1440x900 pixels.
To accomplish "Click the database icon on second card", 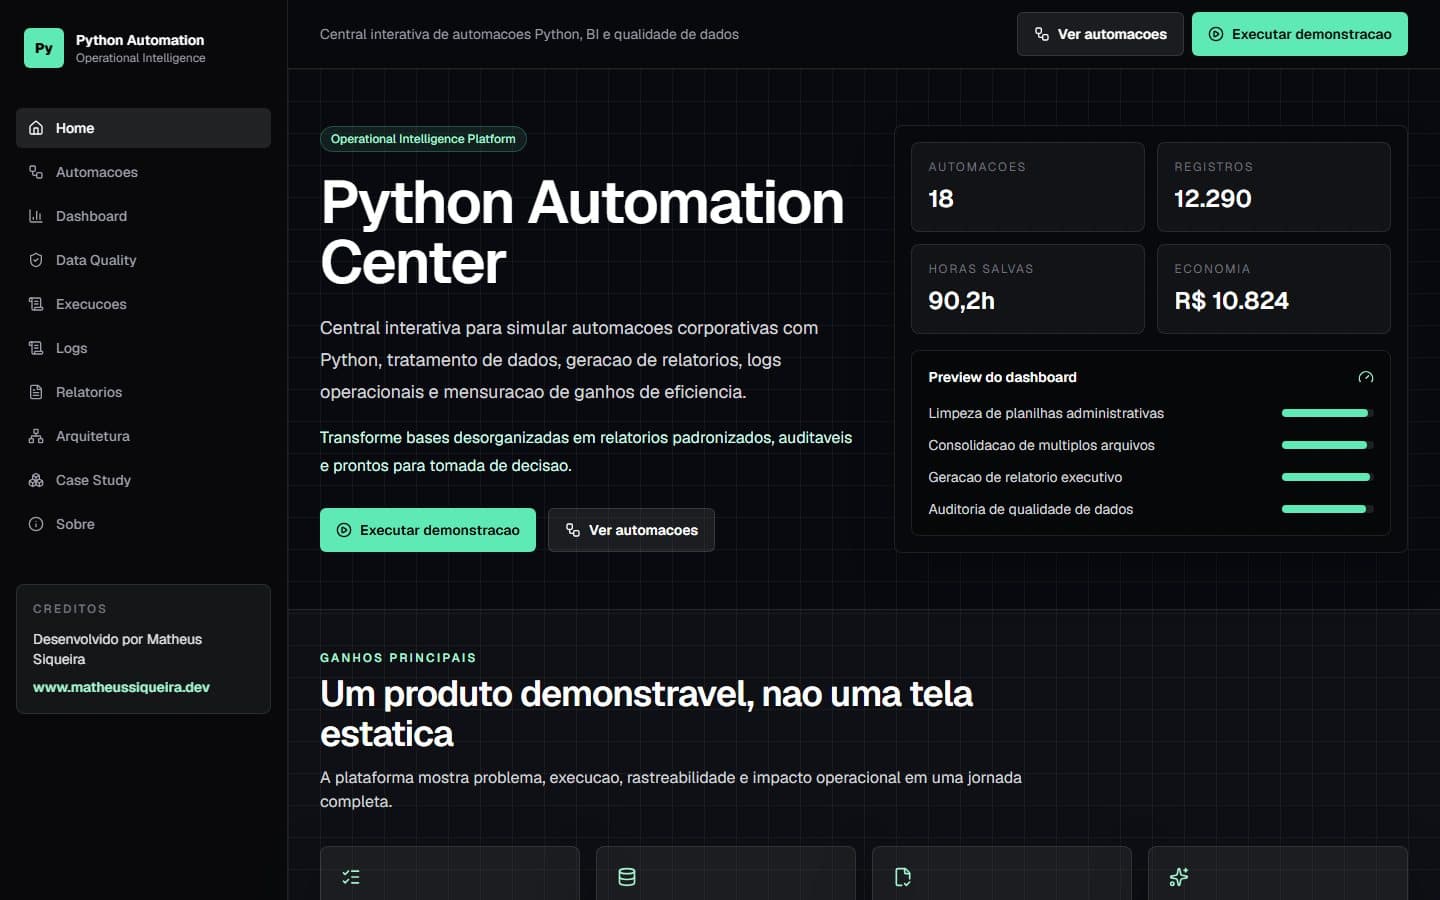I will tap(627, 877).
